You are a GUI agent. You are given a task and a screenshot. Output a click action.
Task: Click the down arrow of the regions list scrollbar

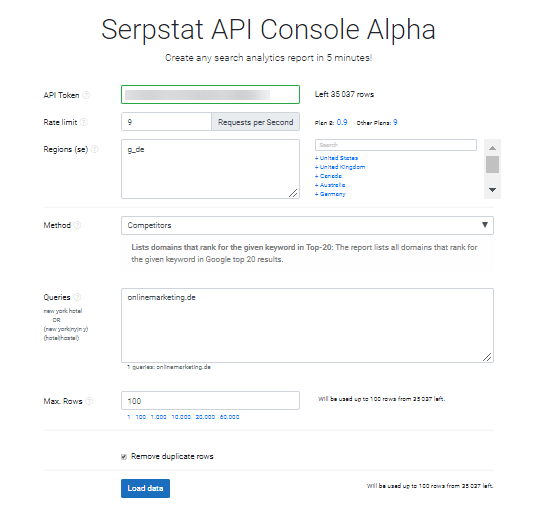coord(492,190)
